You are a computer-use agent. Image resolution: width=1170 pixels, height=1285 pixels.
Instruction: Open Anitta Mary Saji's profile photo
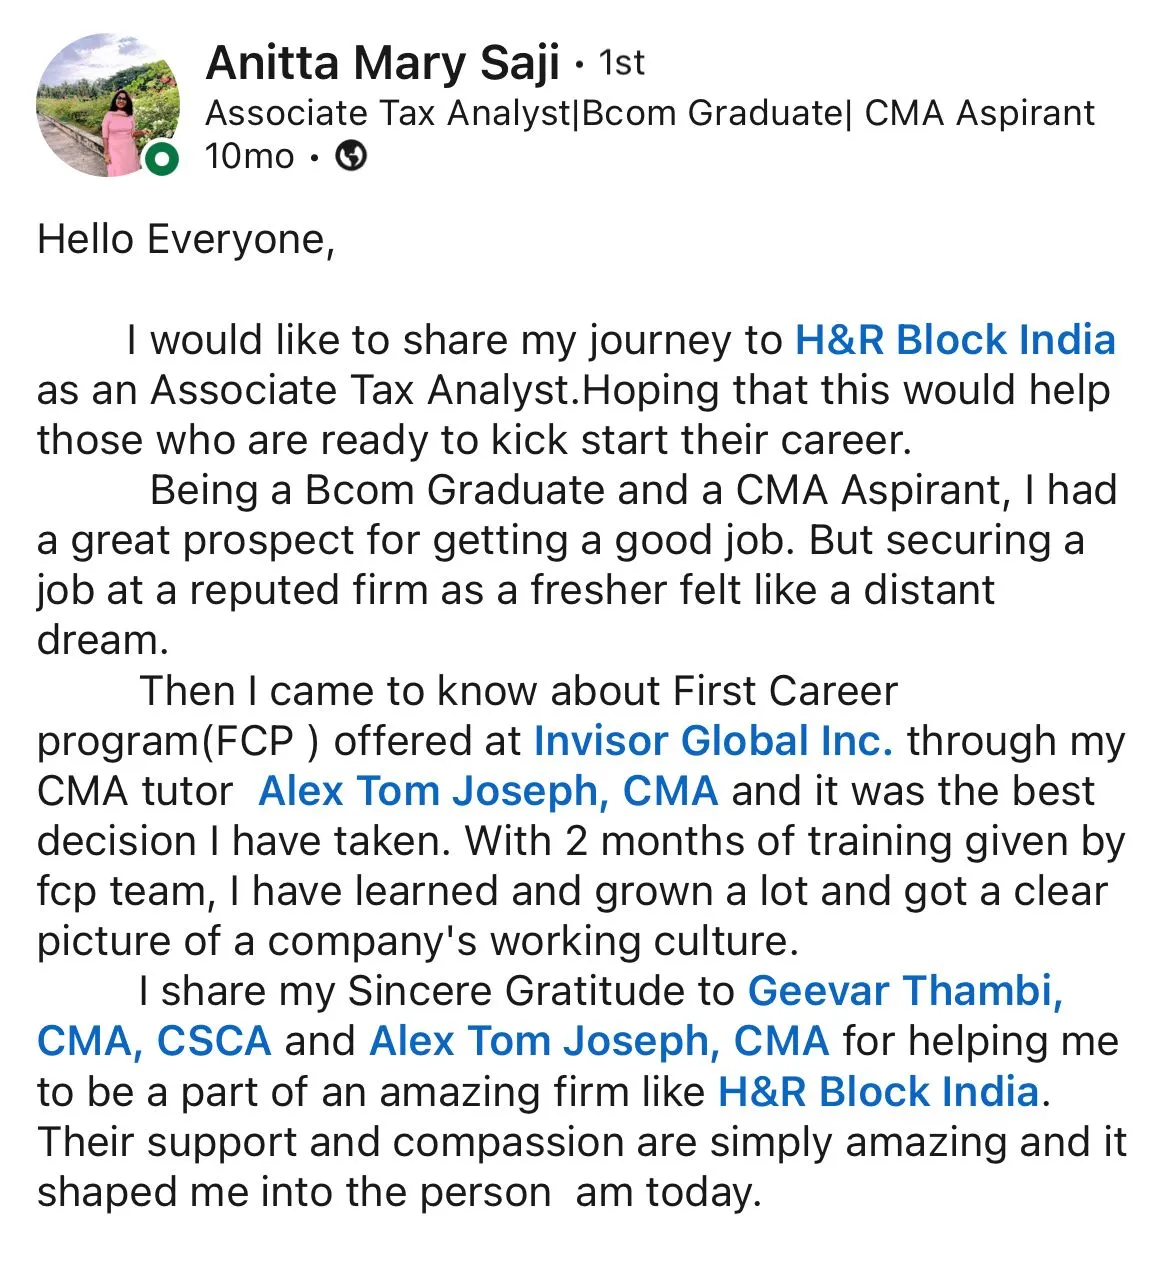pos(108,105)
